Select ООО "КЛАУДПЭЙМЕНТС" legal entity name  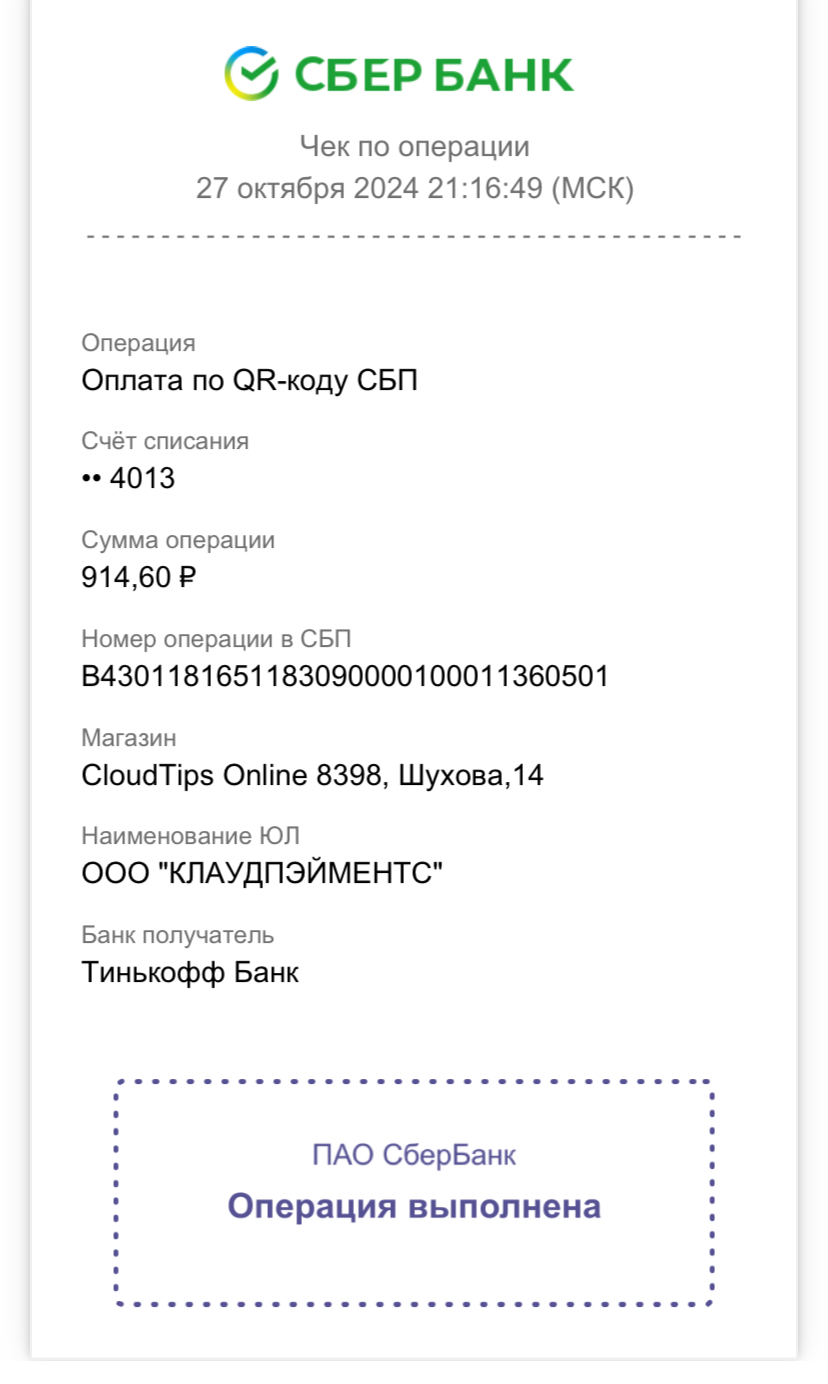[262, 874]
